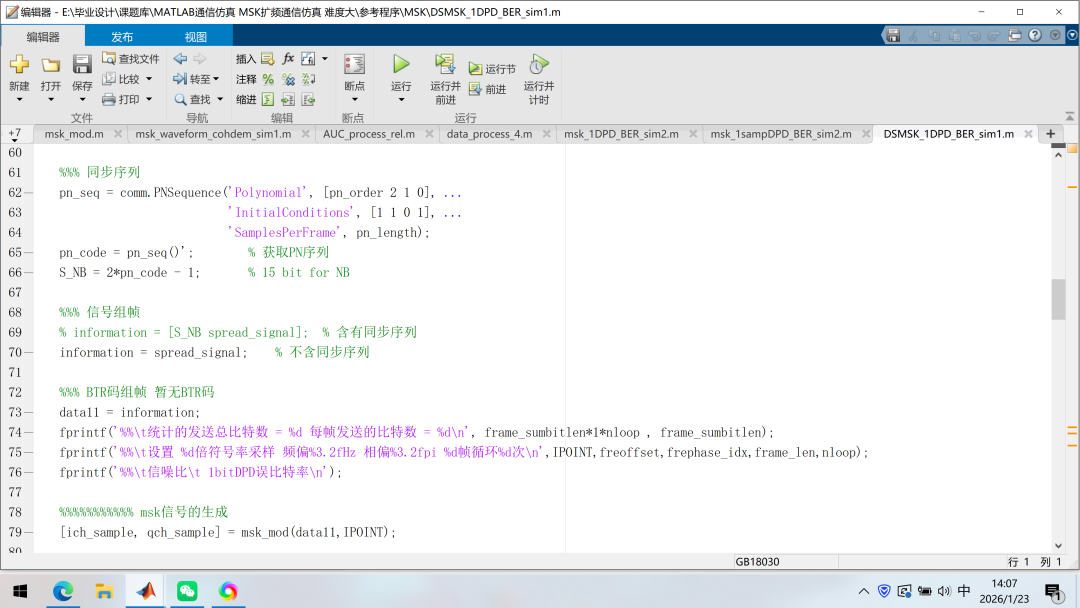1080x608 pixels.
Task: Expand the +7 hidden tabs list
Action: (14, 134)
